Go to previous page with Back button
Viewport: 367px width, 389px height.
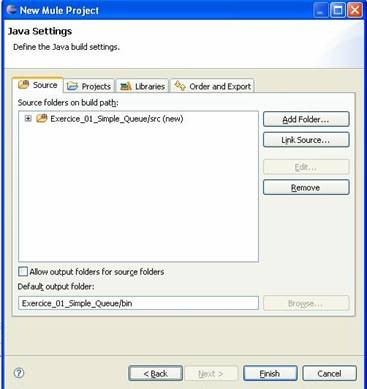(156, 374)
